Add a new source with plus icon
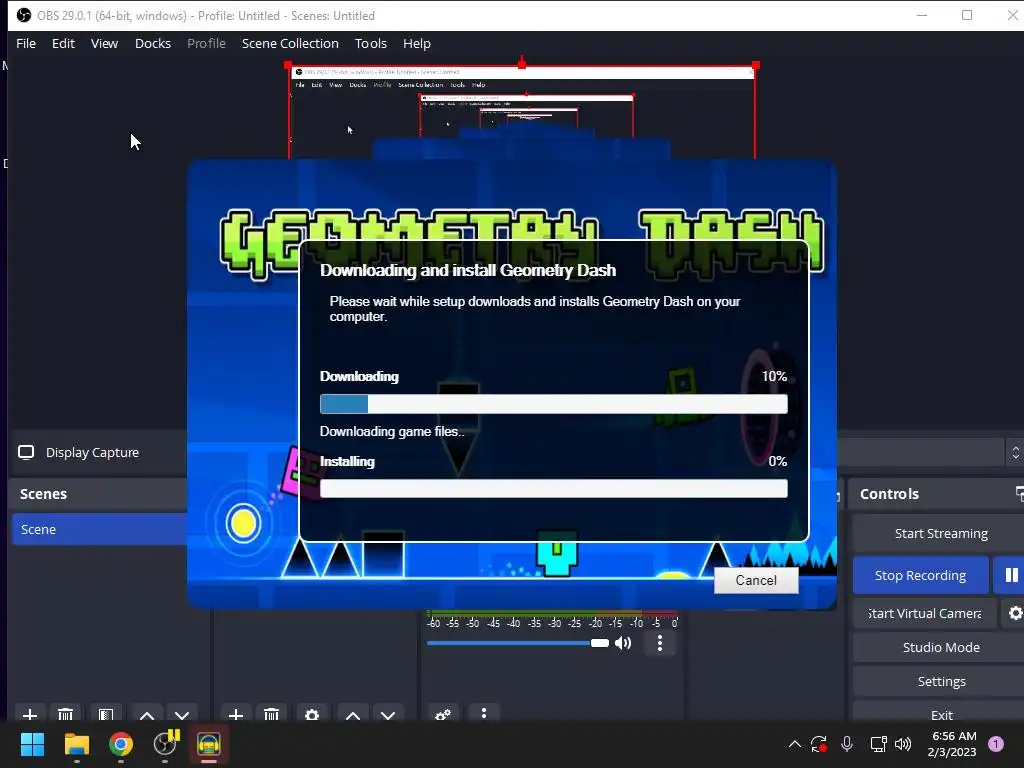The image size is (1024, 768). tap(236, 714)
